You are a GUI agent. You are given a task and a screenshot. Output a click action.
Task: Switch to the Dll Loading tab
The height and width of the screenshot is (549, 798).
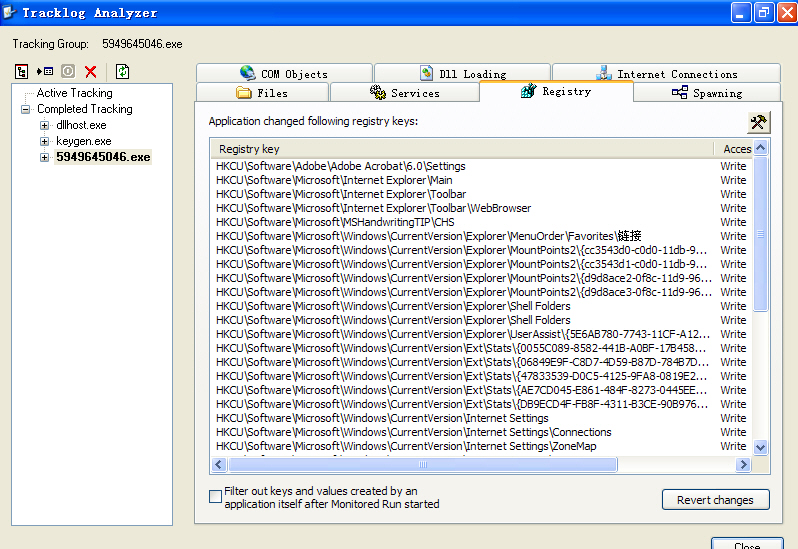pyautogui.click(x=462, y=73)
